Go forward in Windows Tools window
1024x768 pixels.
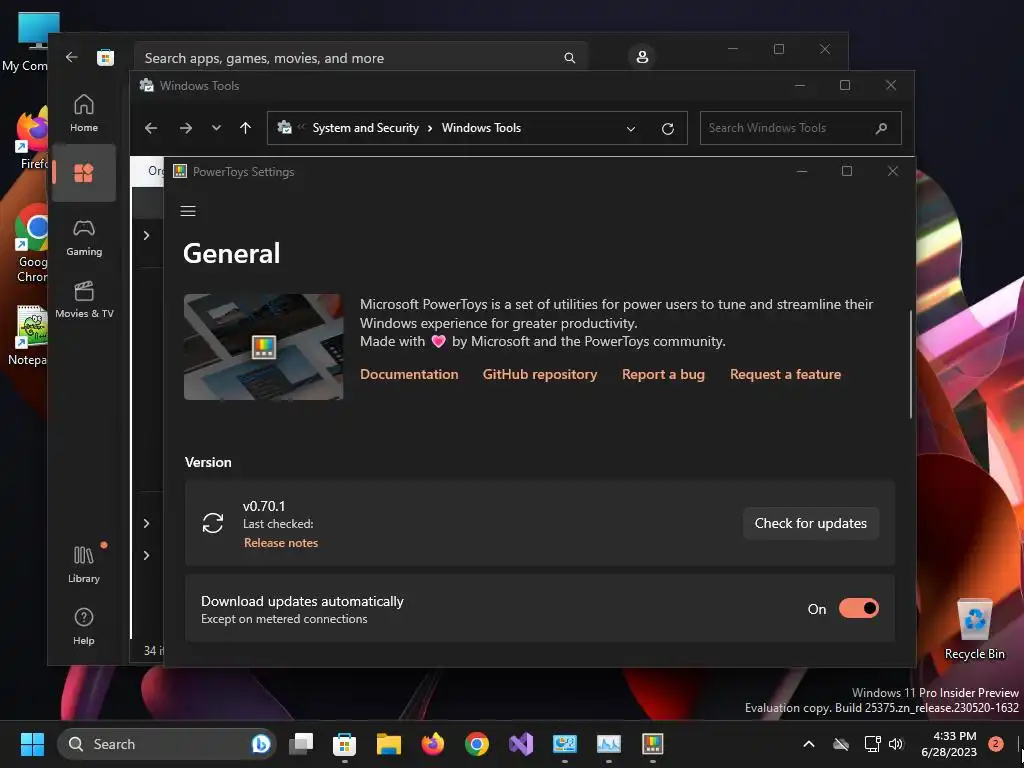[x=186, y=128]
